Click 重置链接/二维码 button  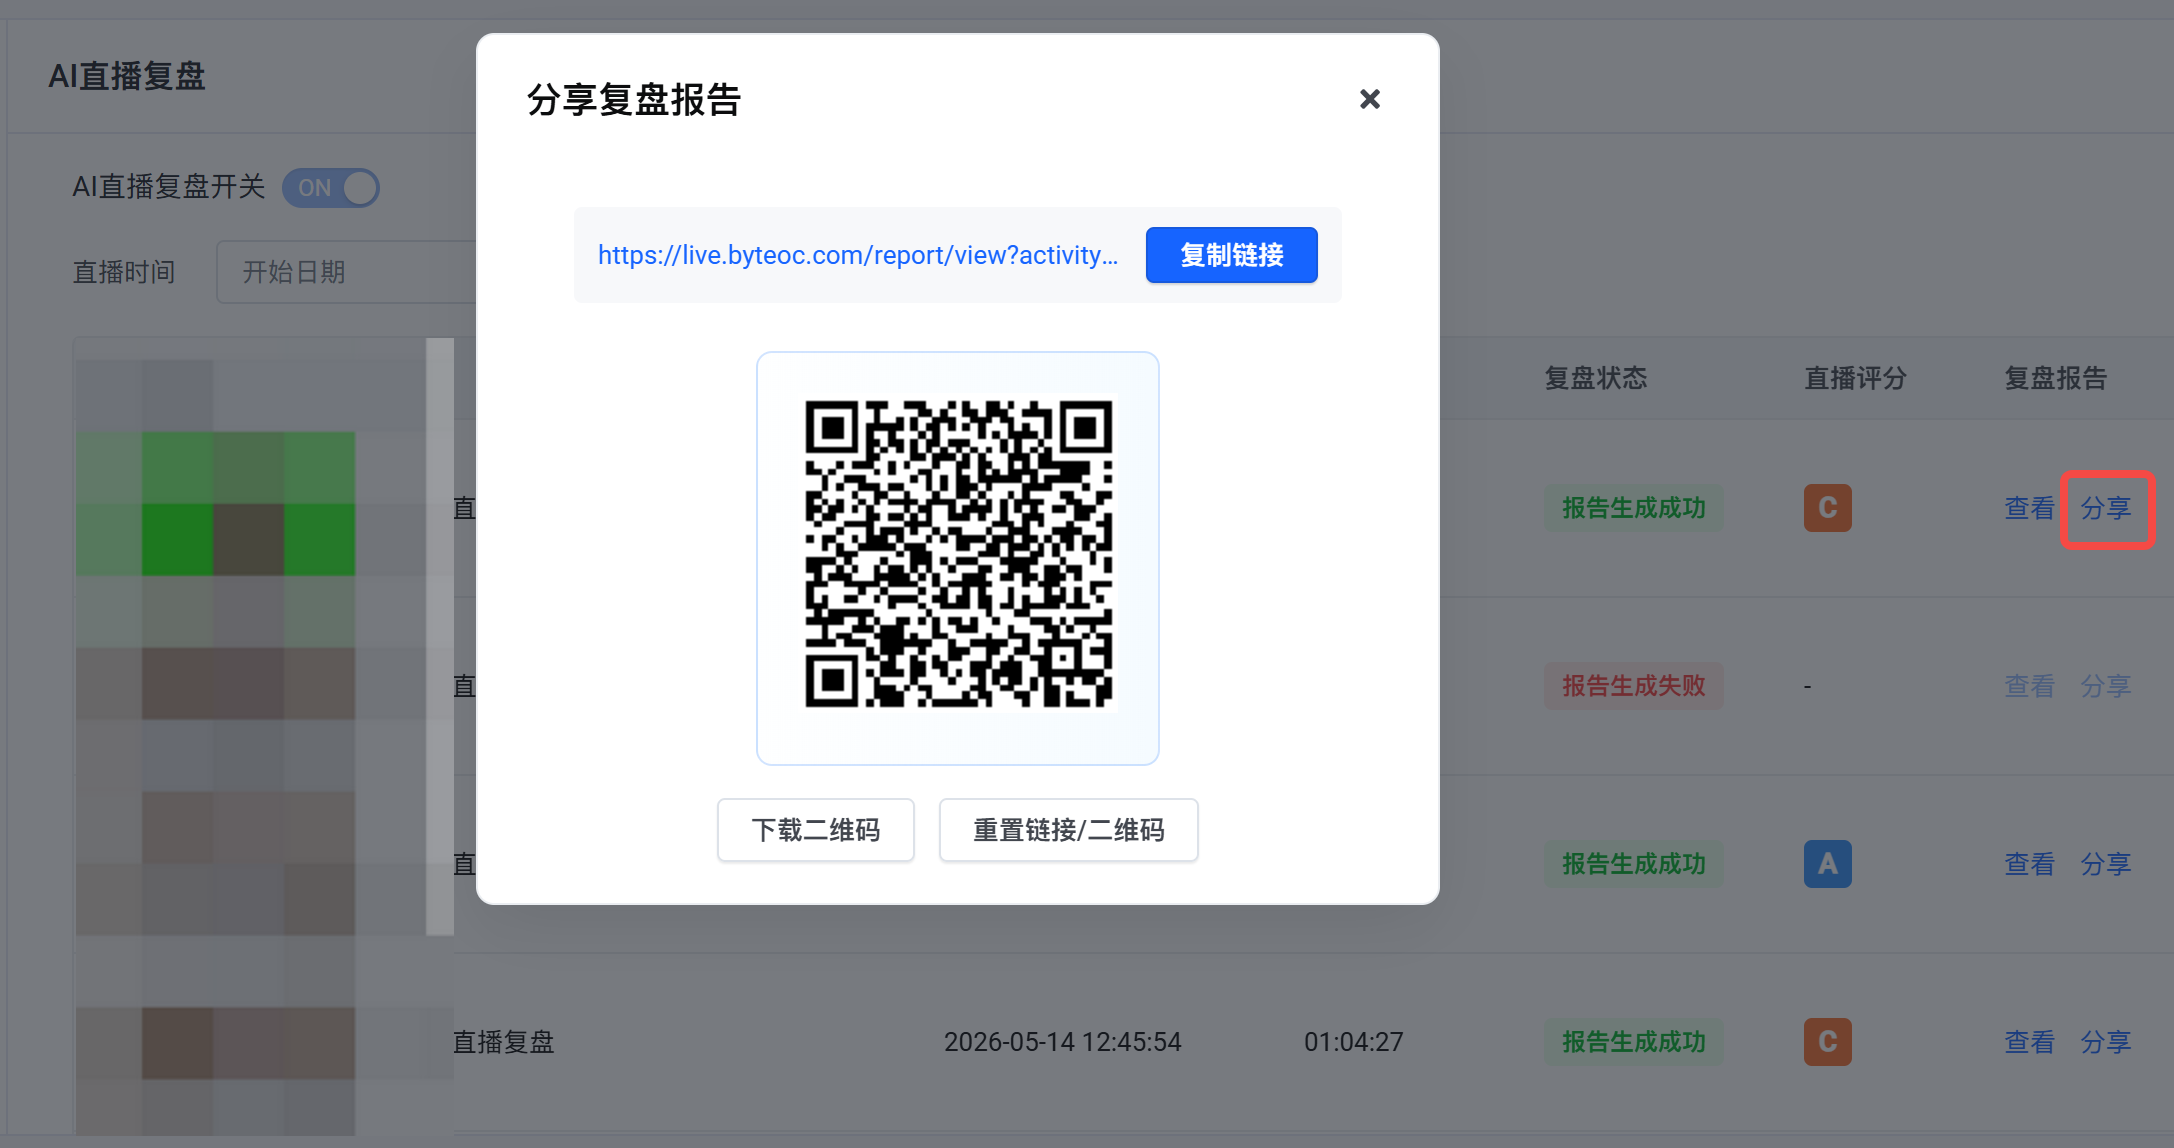tap(1068, 830)
